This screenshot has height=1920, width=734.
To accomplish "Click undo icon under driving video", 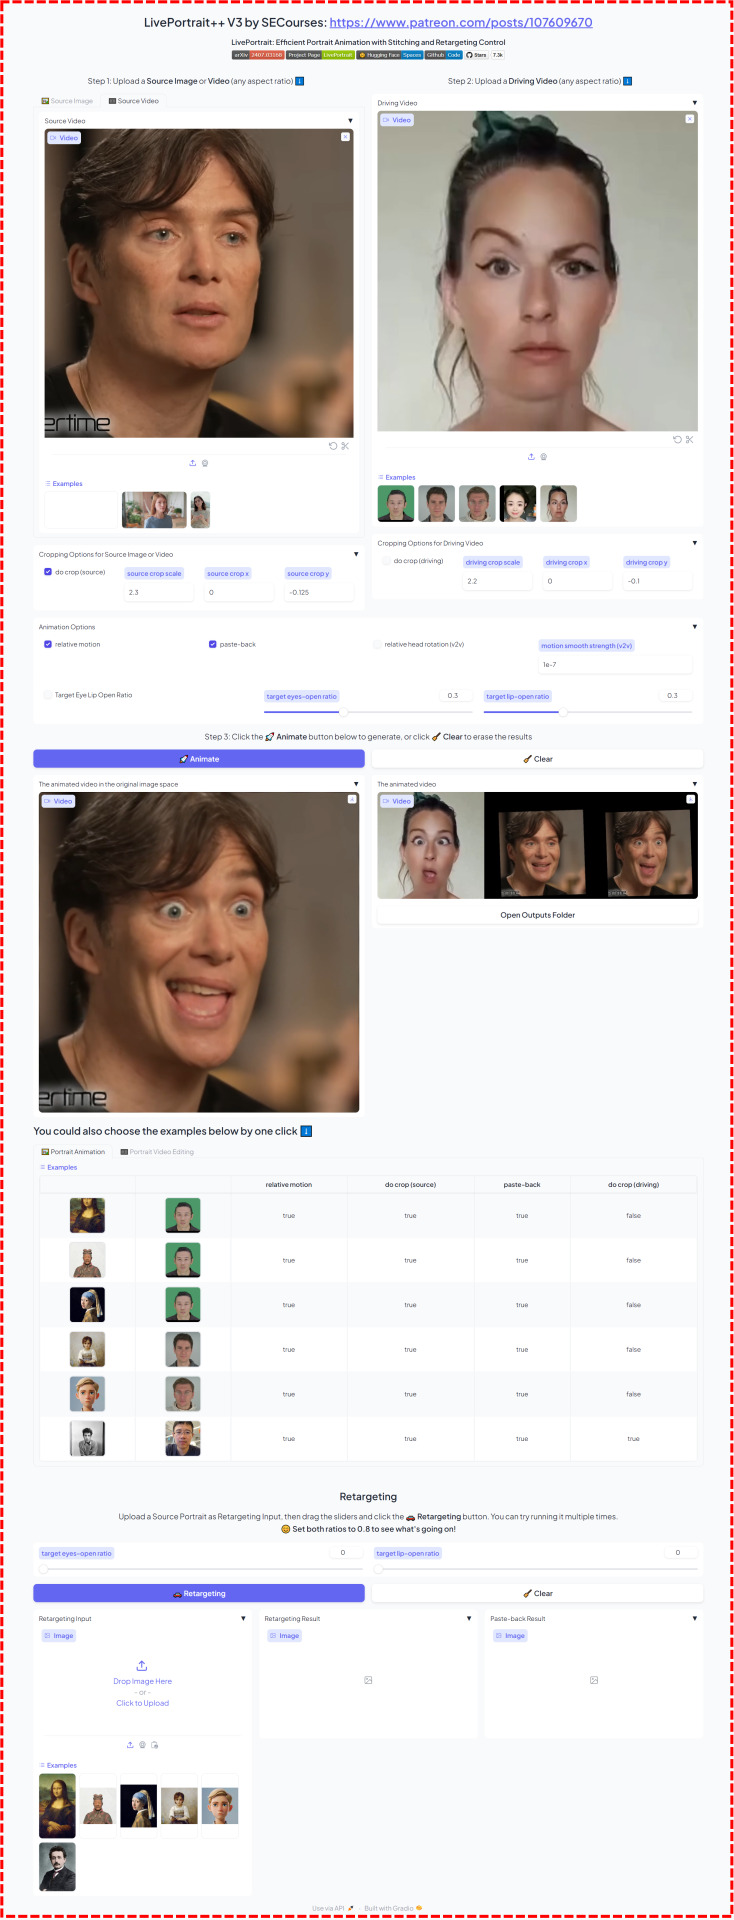I will click(x=677, y=440).
